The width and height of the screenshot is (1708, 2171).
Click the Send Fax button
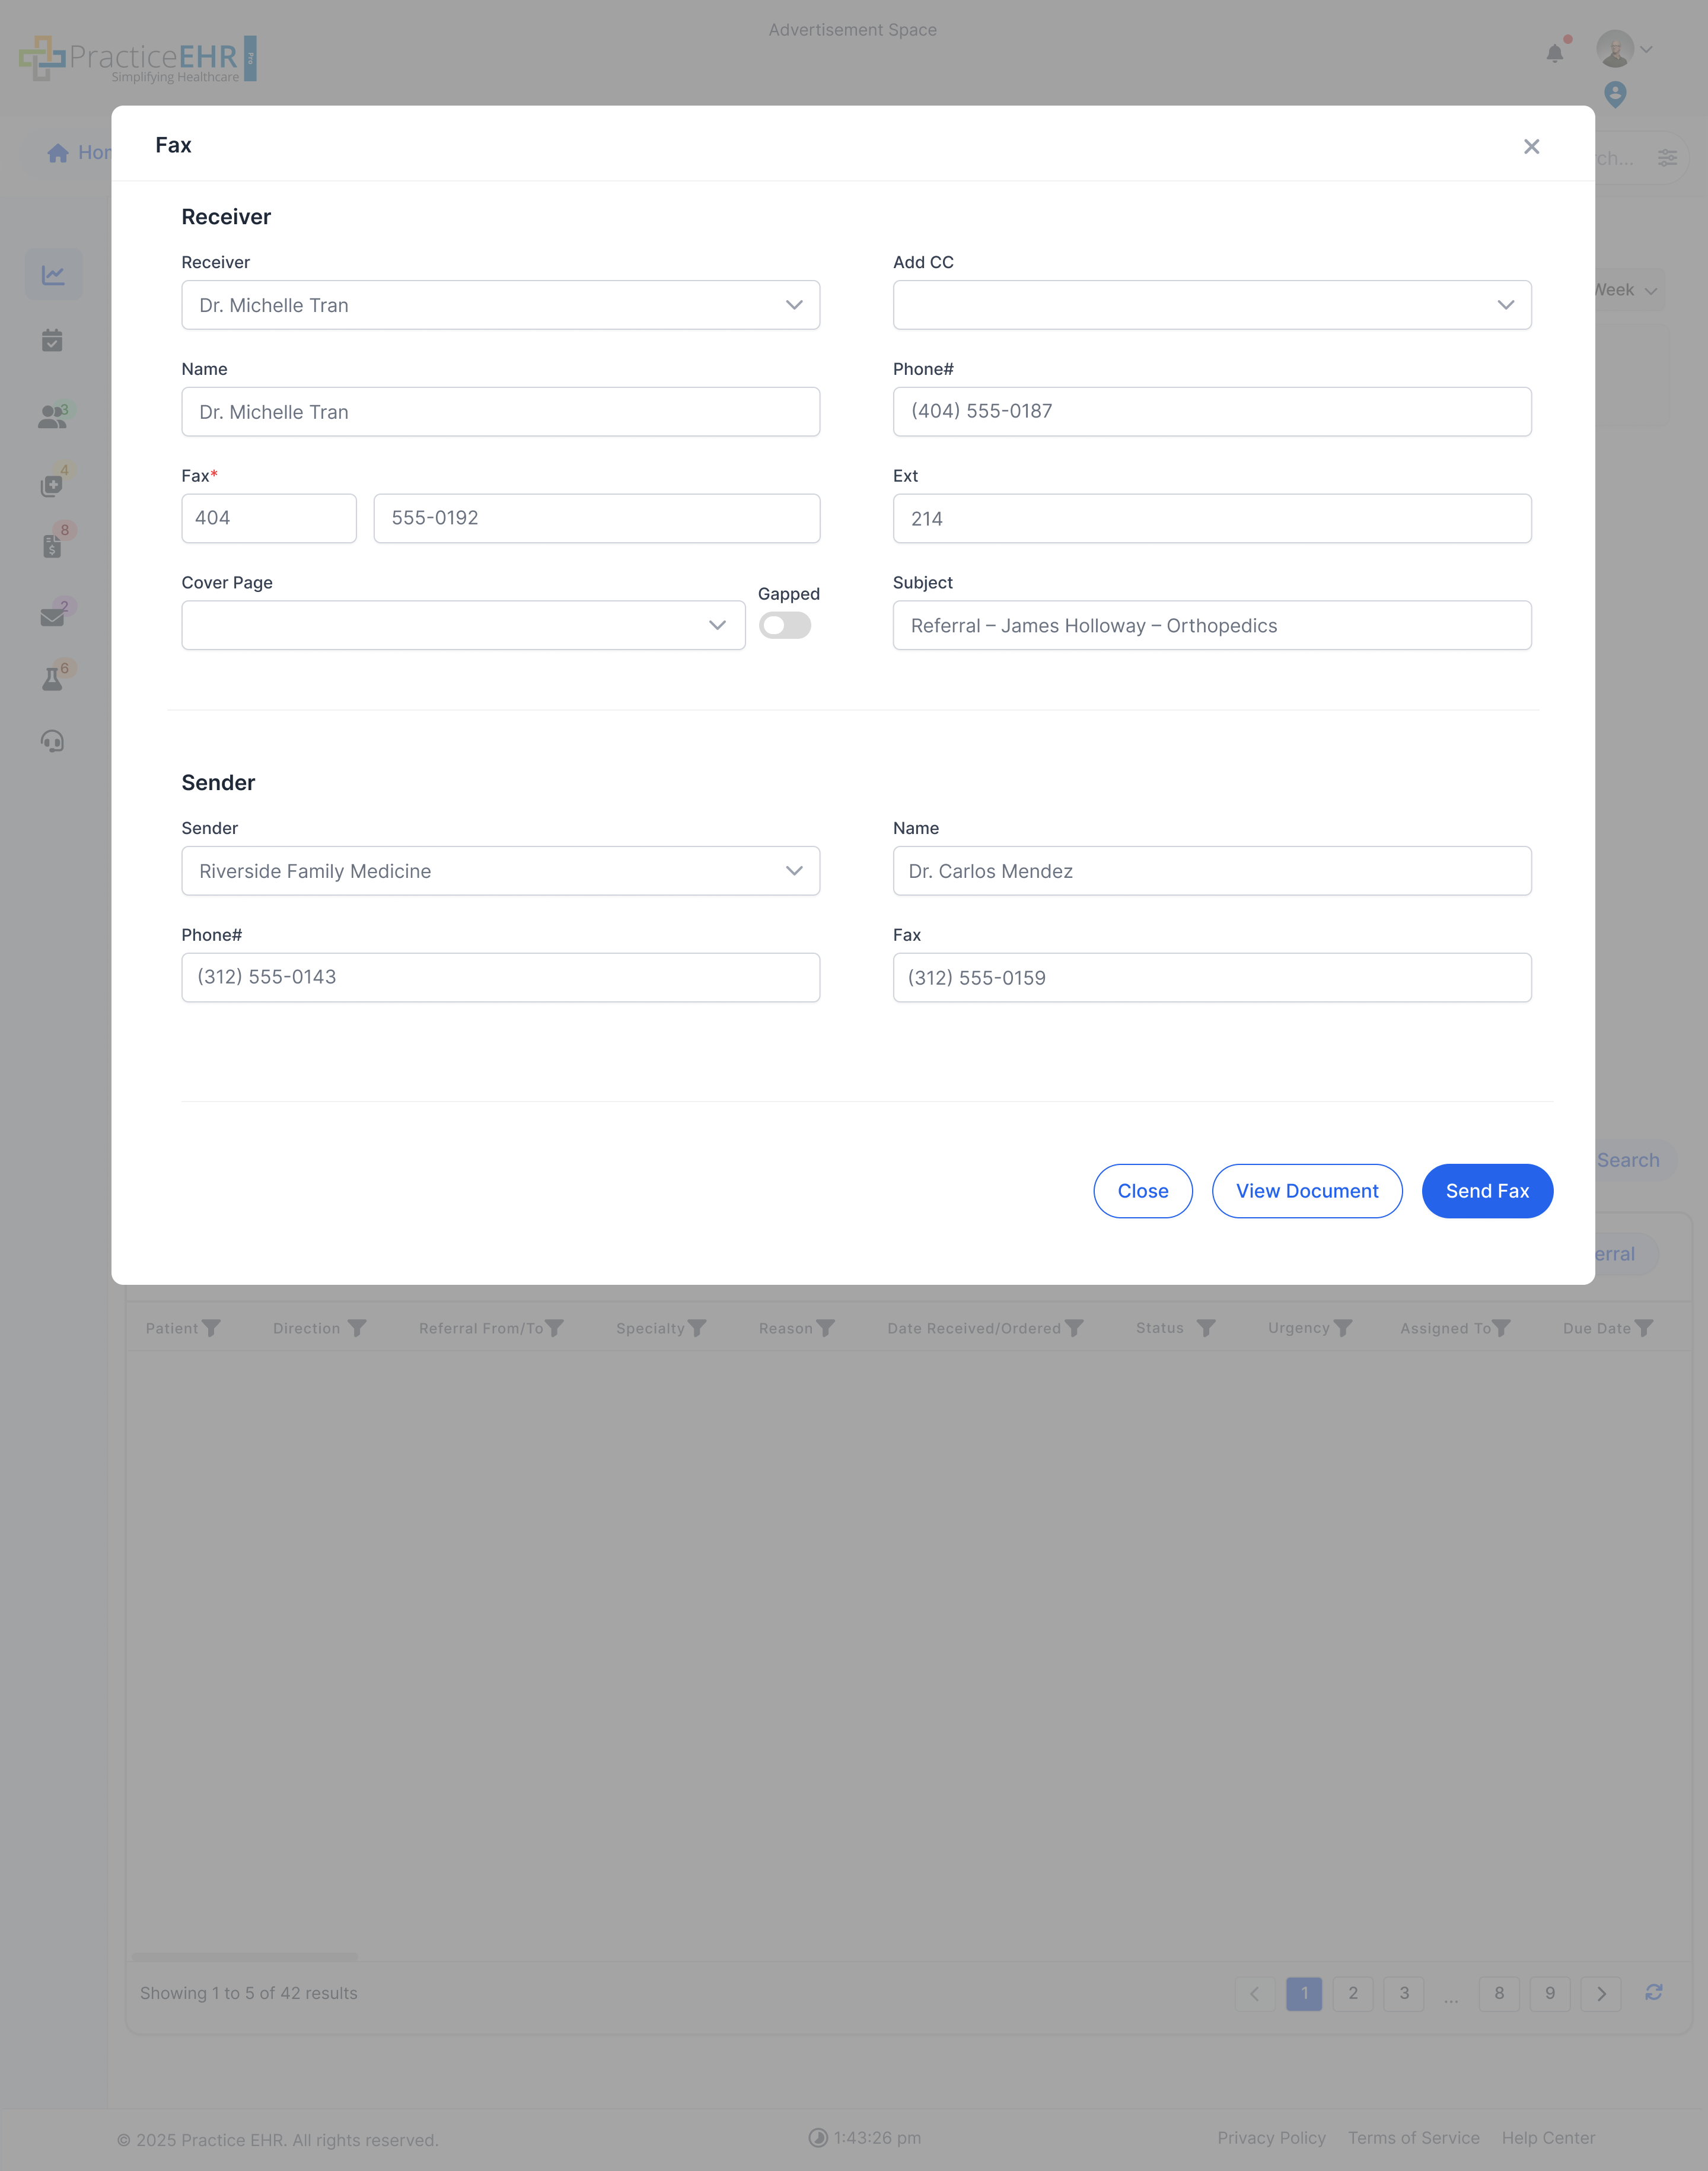tap(1487, 1191)
